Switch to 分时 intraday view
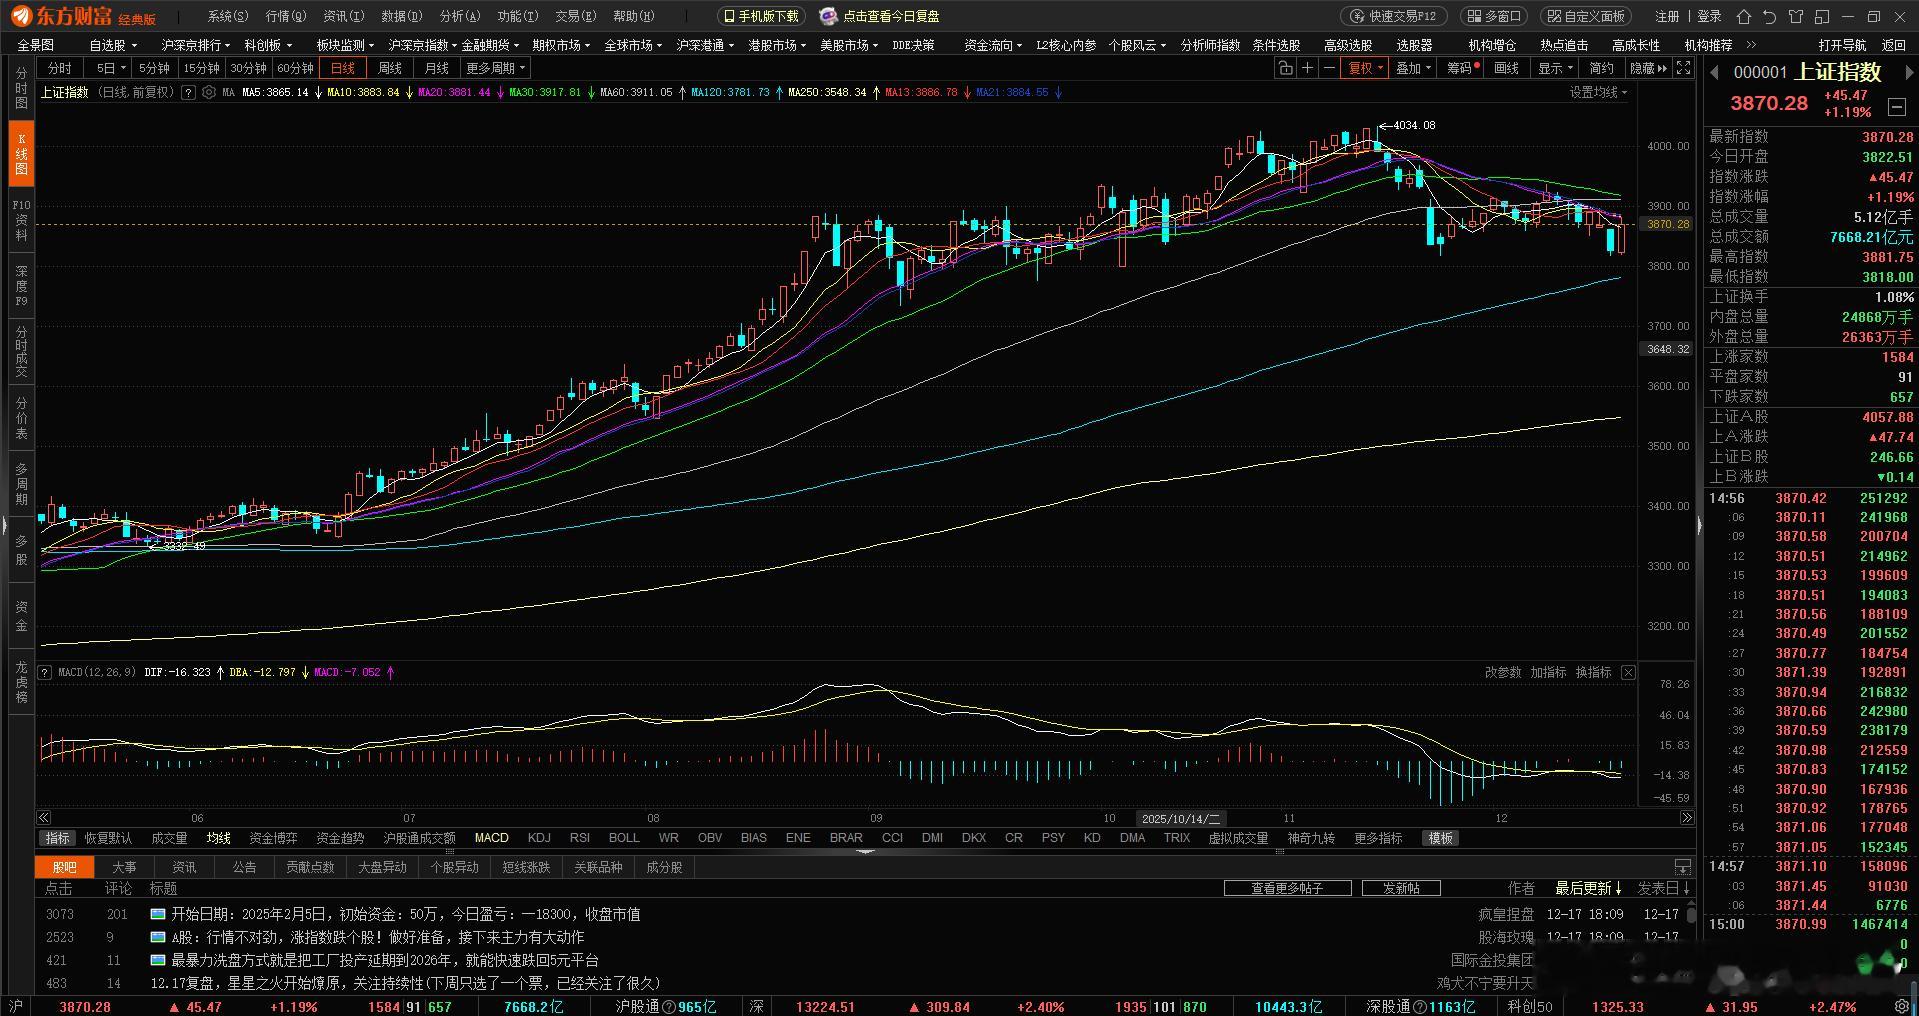The height and width of the screenshot is (1016, 1919). tap(60, 68)
